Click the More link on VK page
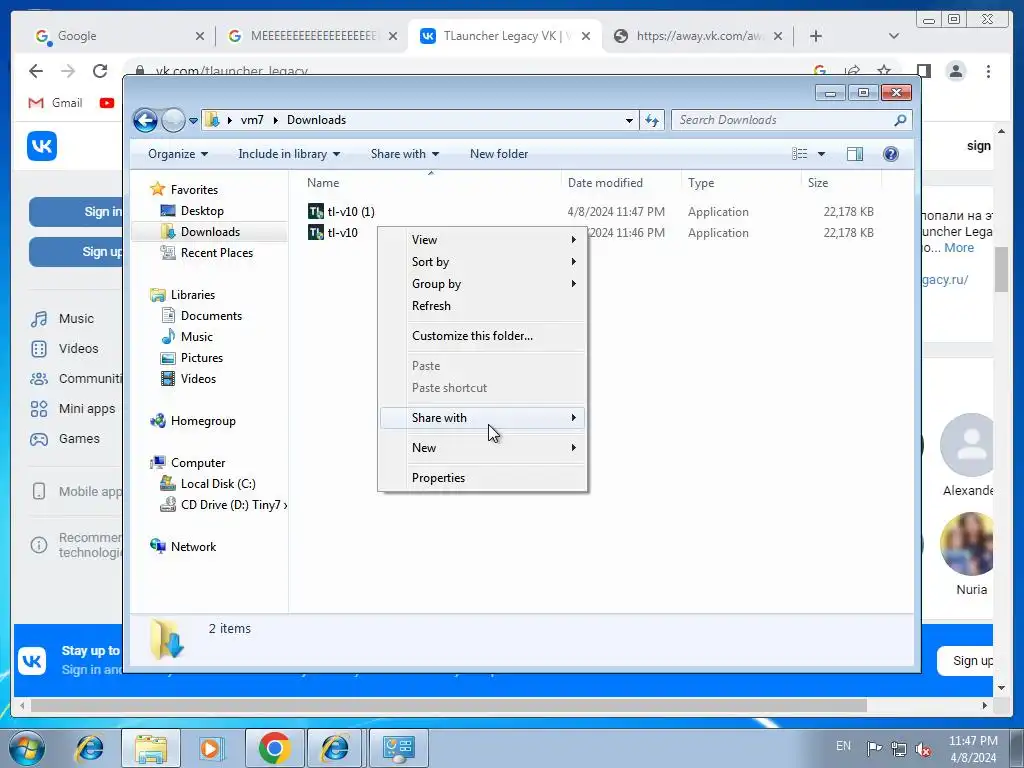 coord(959,248)
